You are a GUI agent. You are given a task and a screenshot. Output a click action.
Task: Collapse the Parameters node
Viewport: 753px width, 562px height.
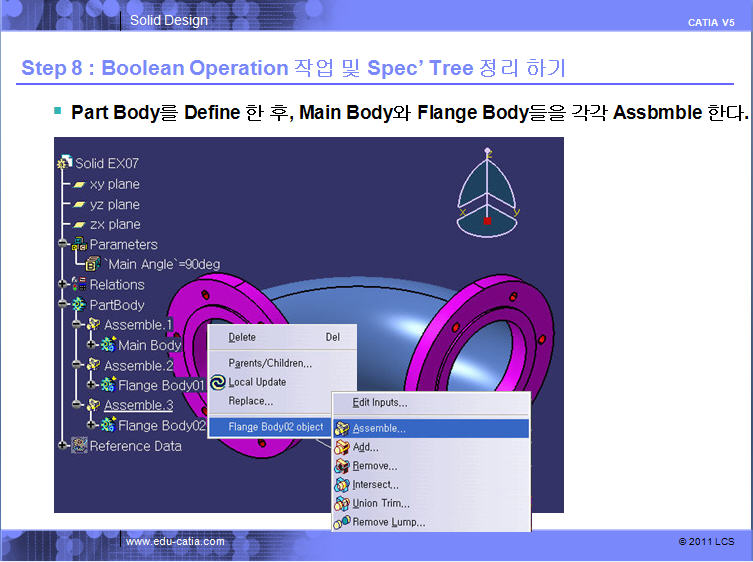tap(63, 243)
